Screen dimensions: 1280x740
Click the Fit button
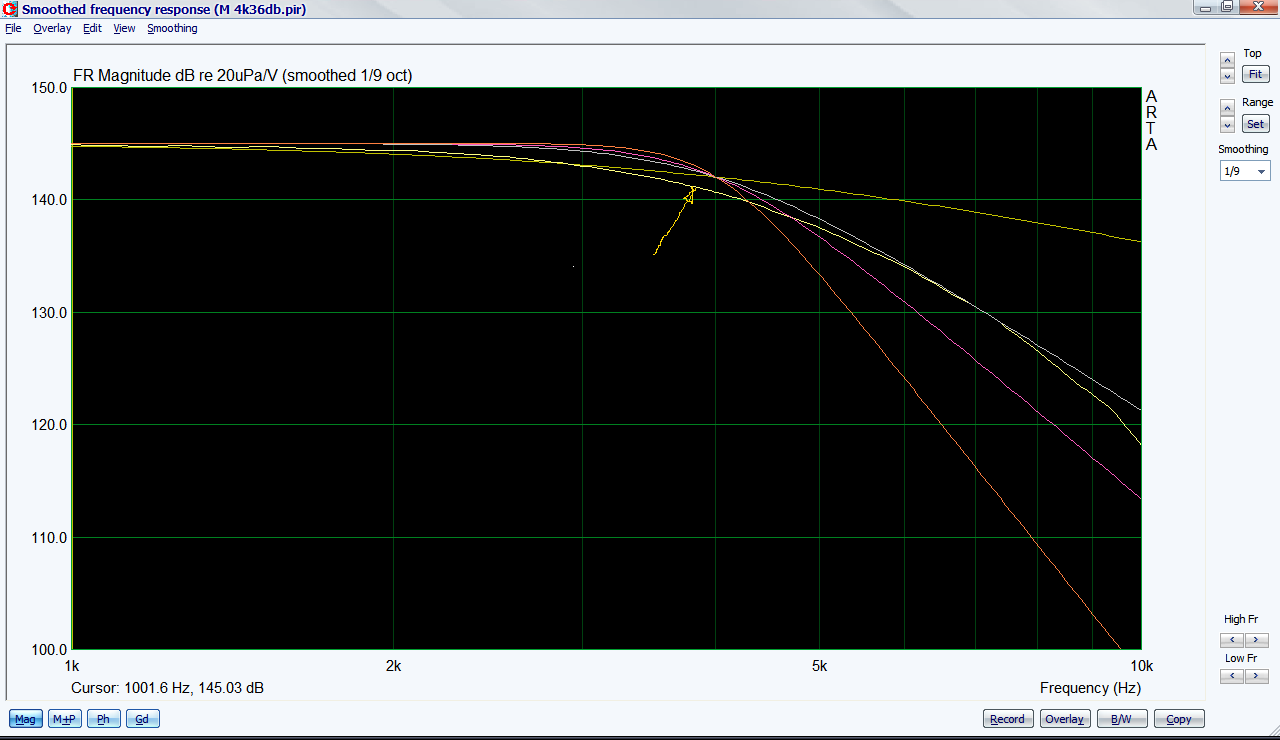click(x=1254, y=75)
